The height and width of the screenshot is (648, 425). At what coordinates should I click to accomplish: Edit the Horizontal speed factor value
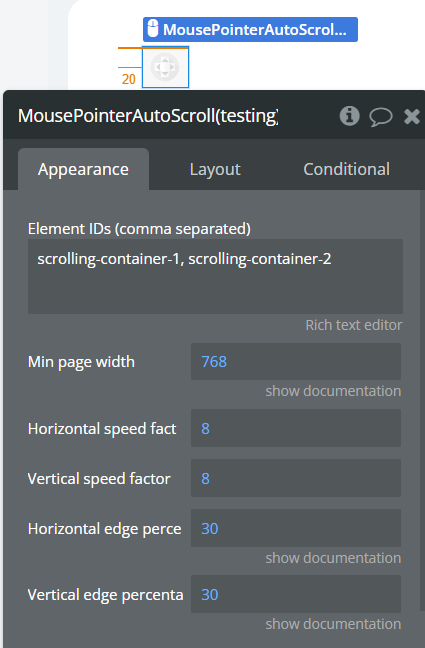296,428
